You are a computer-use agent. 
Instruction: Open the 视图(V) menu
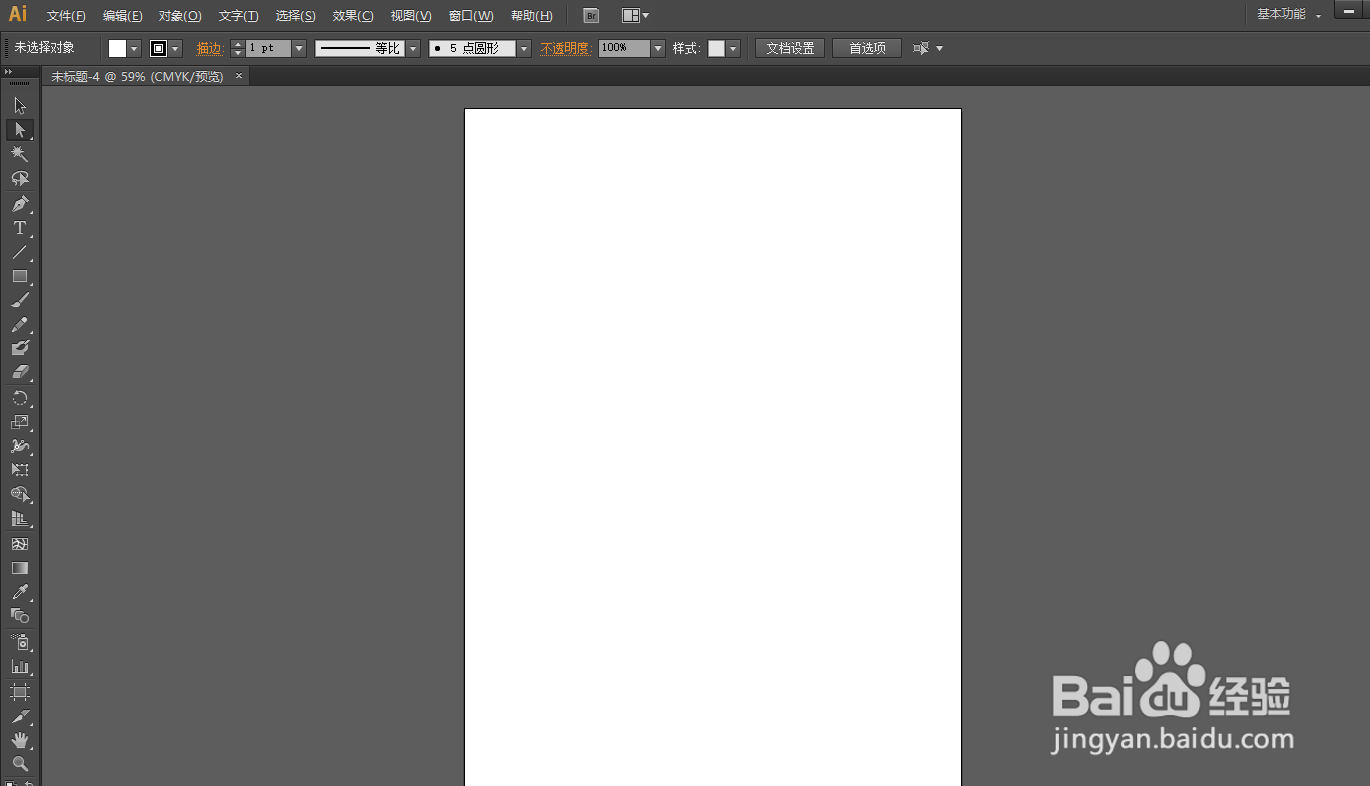click(x=411, y=16)
